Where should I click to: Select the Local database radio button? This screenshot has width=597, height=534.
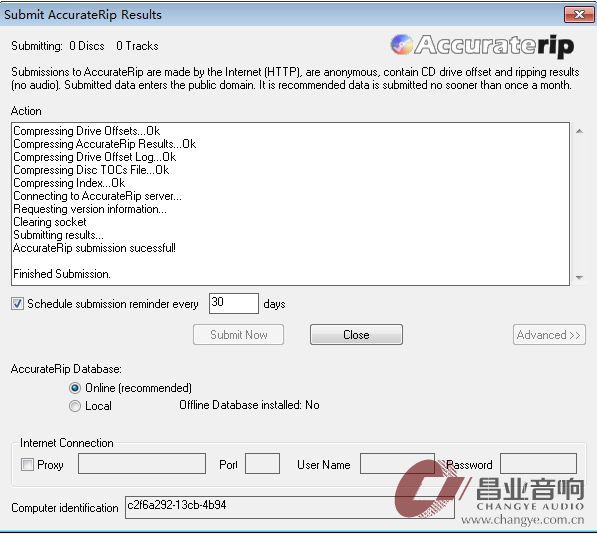[75, 406]
